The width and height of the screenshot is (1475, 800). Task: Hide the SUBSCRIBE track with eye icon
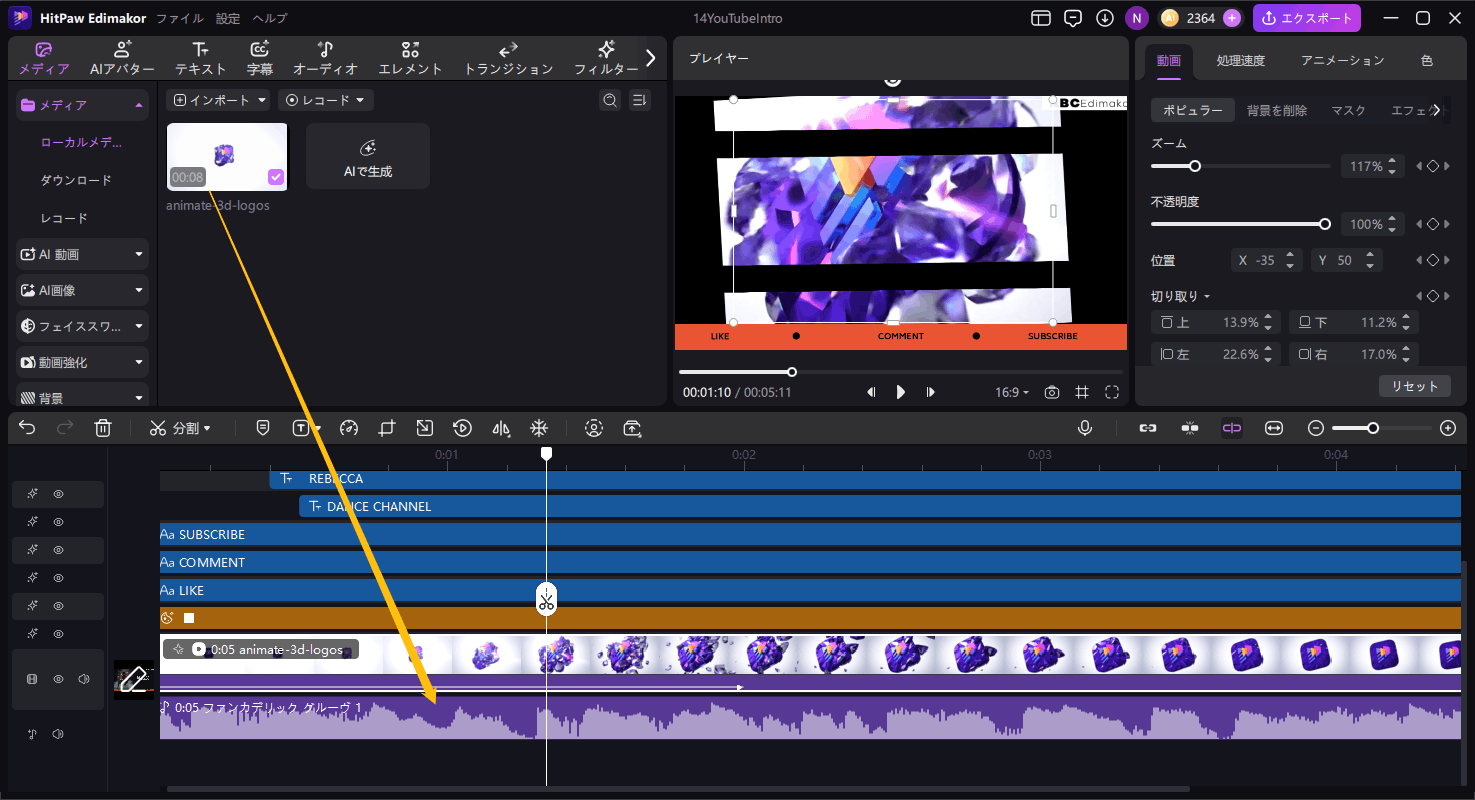coord(59,550)
